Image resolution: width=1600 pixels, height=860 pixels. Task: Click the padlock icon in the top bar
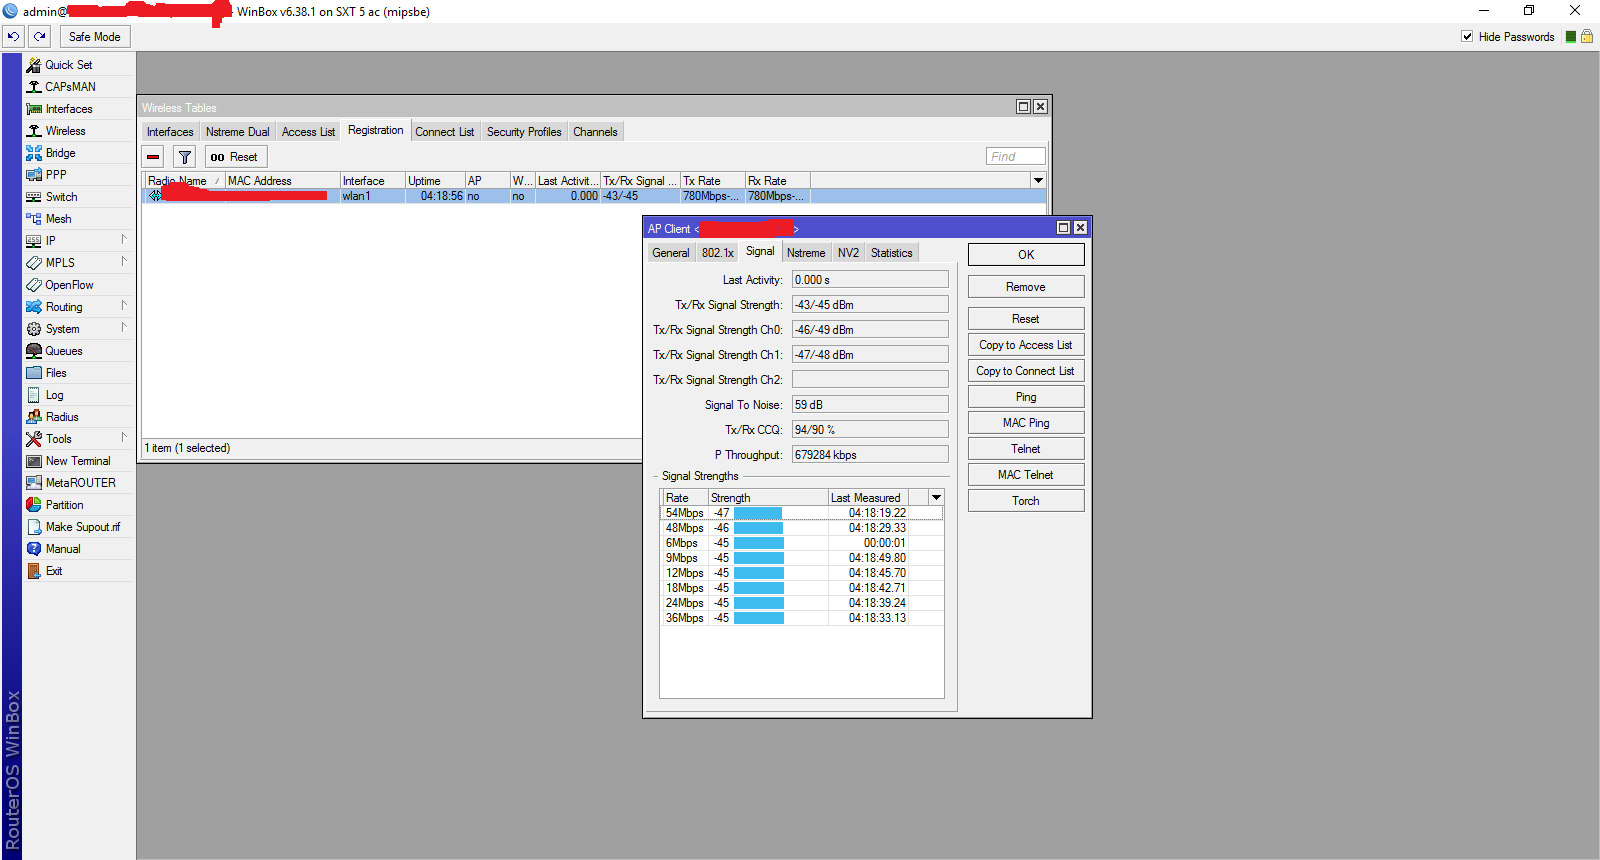point(1587,37)
